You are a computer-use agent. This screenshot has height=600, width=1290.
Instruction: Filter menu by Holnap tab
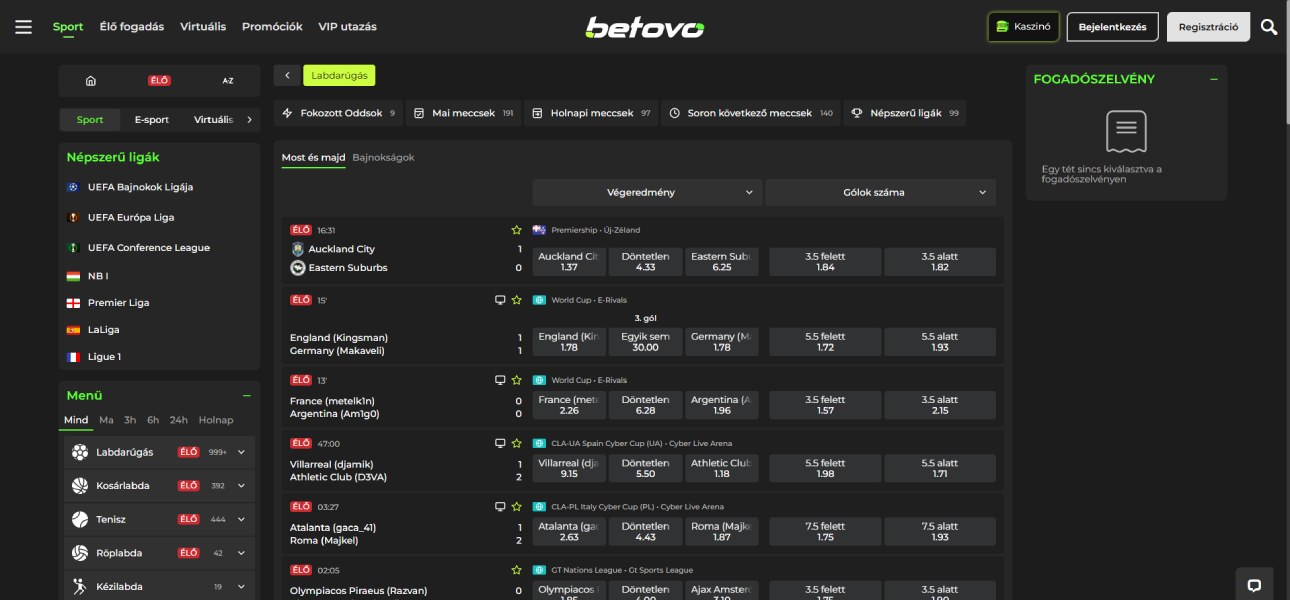[x=216, y=420]
